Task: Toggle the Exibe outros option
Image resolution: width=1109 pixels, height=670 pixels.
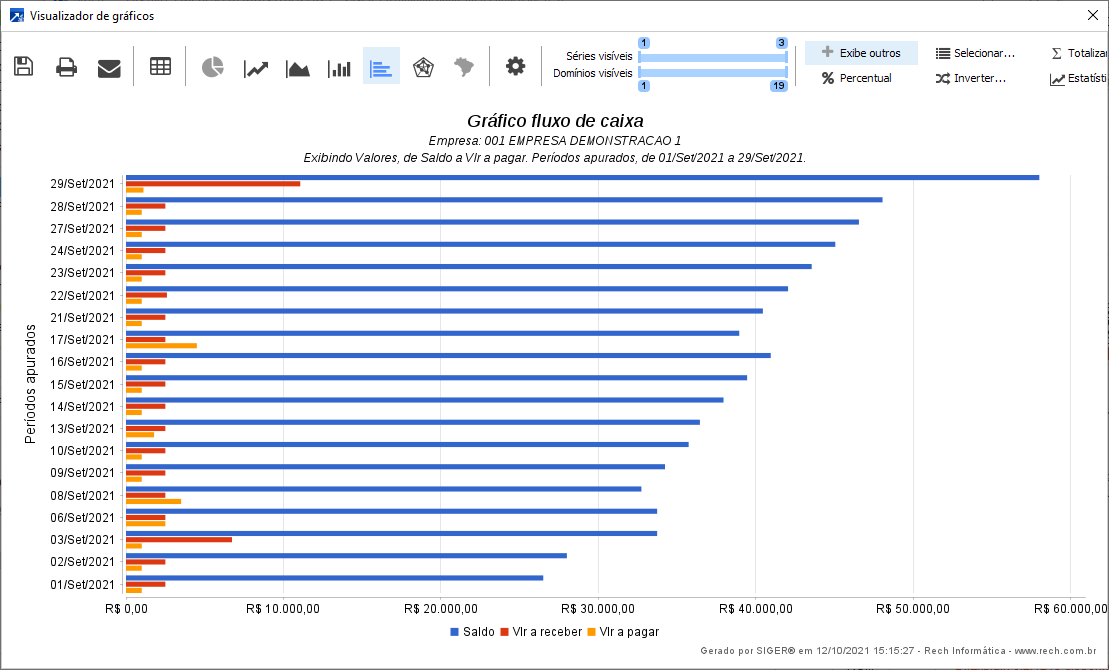Action: (x=861, y=53)
